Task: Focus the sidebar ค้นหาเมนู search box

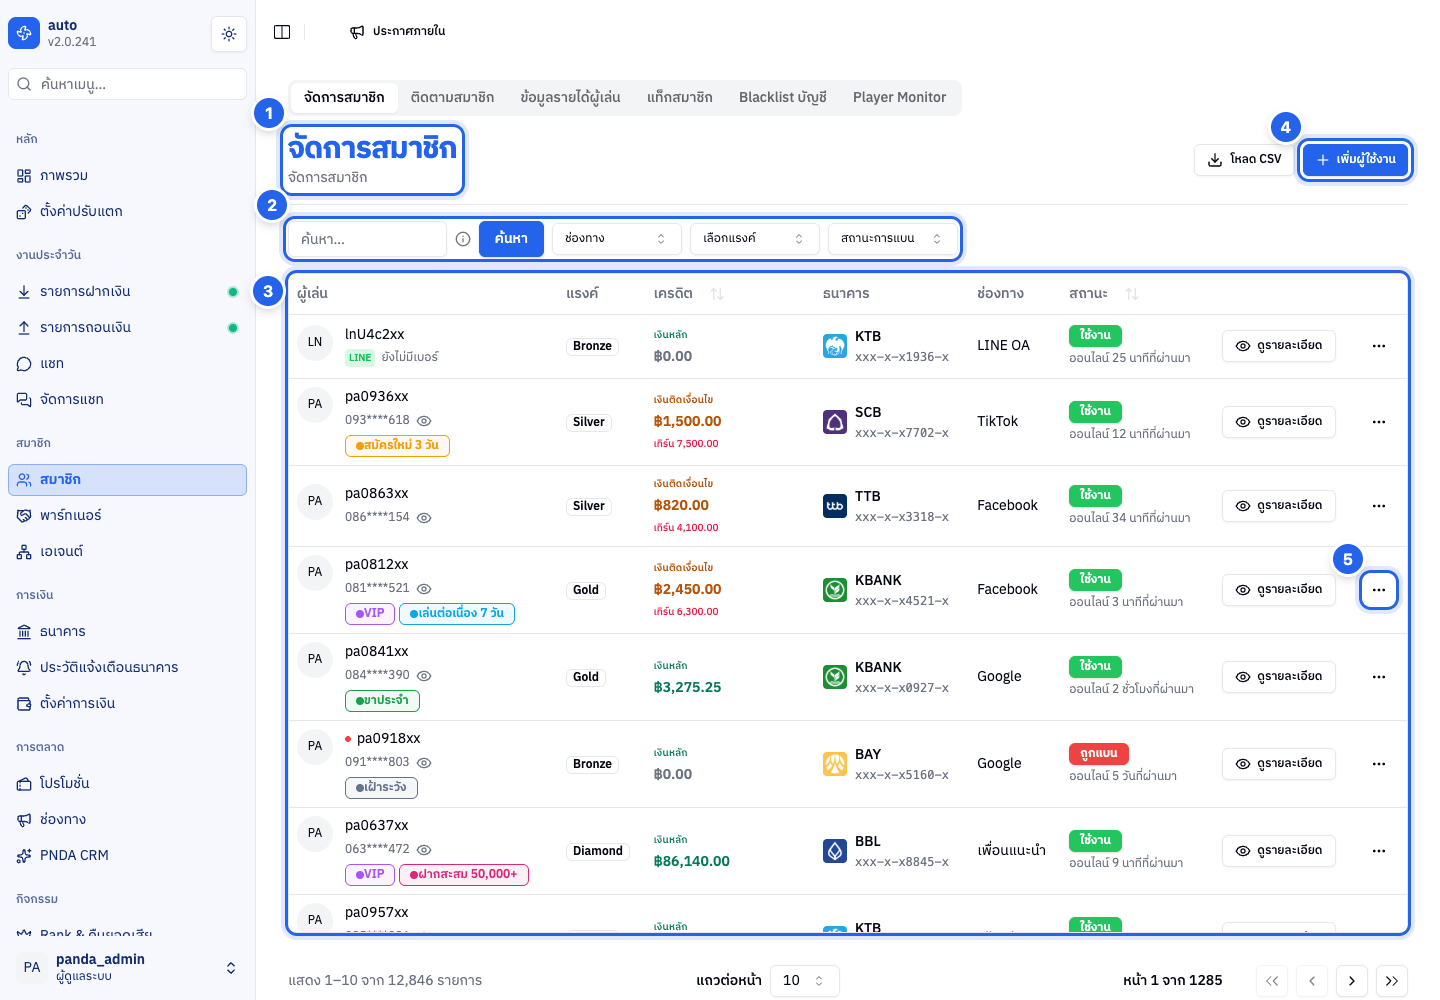Action: pyautogui.click(x=127, y=84)
